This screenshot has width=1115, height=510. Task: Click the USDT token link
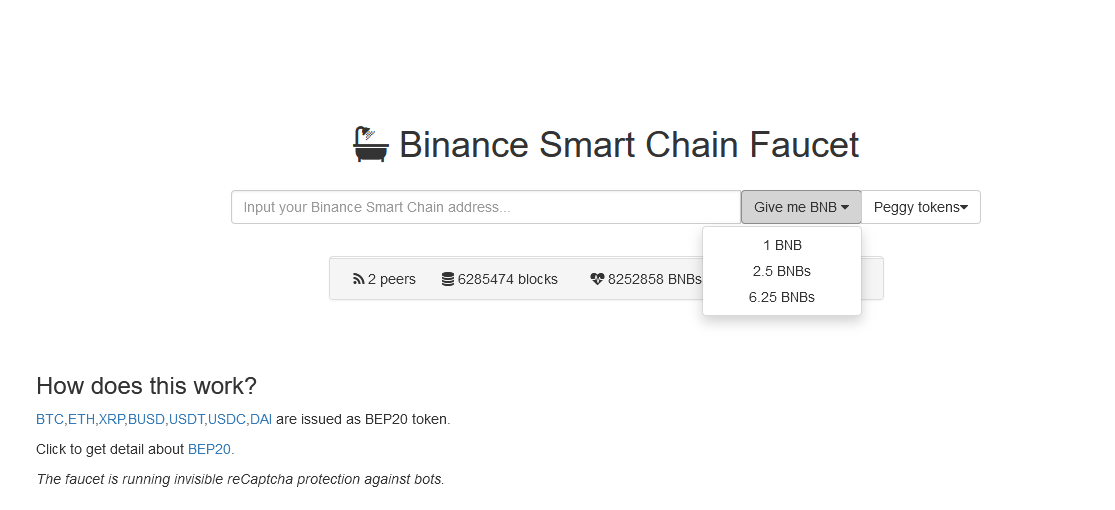[x=186, y=420]
